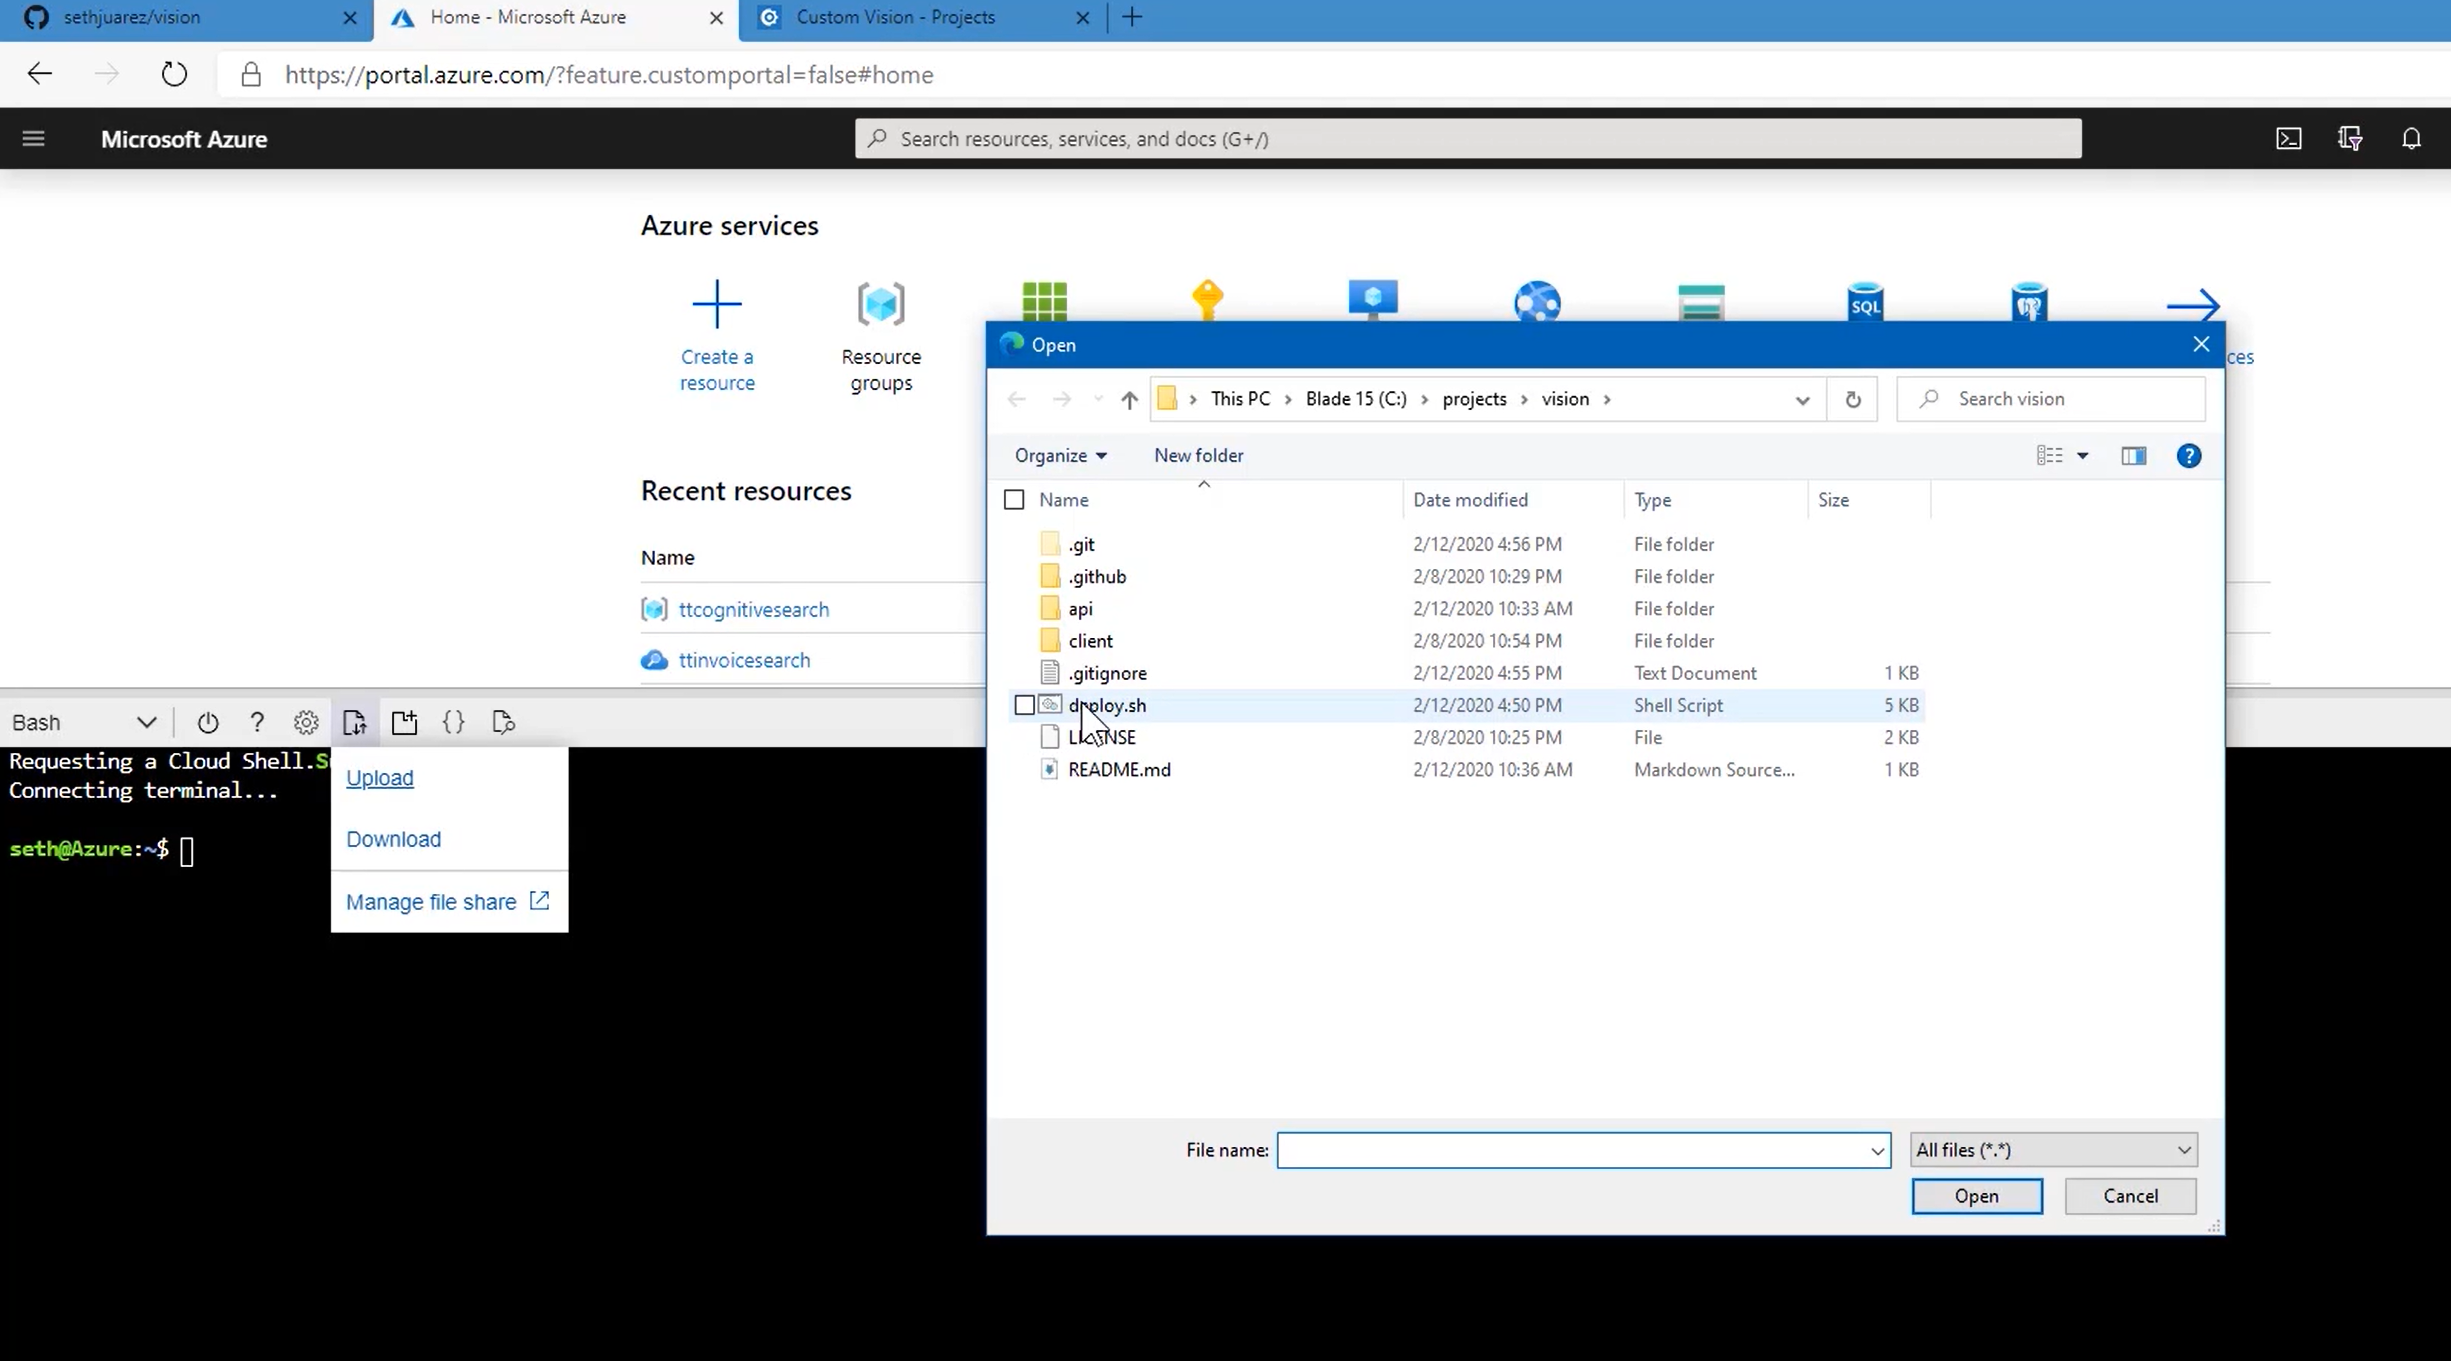The width and height of the screenshot is (2451, 1361).
Task: Select the Home - Microsoft Azure tab
Action: coord(556,18)
